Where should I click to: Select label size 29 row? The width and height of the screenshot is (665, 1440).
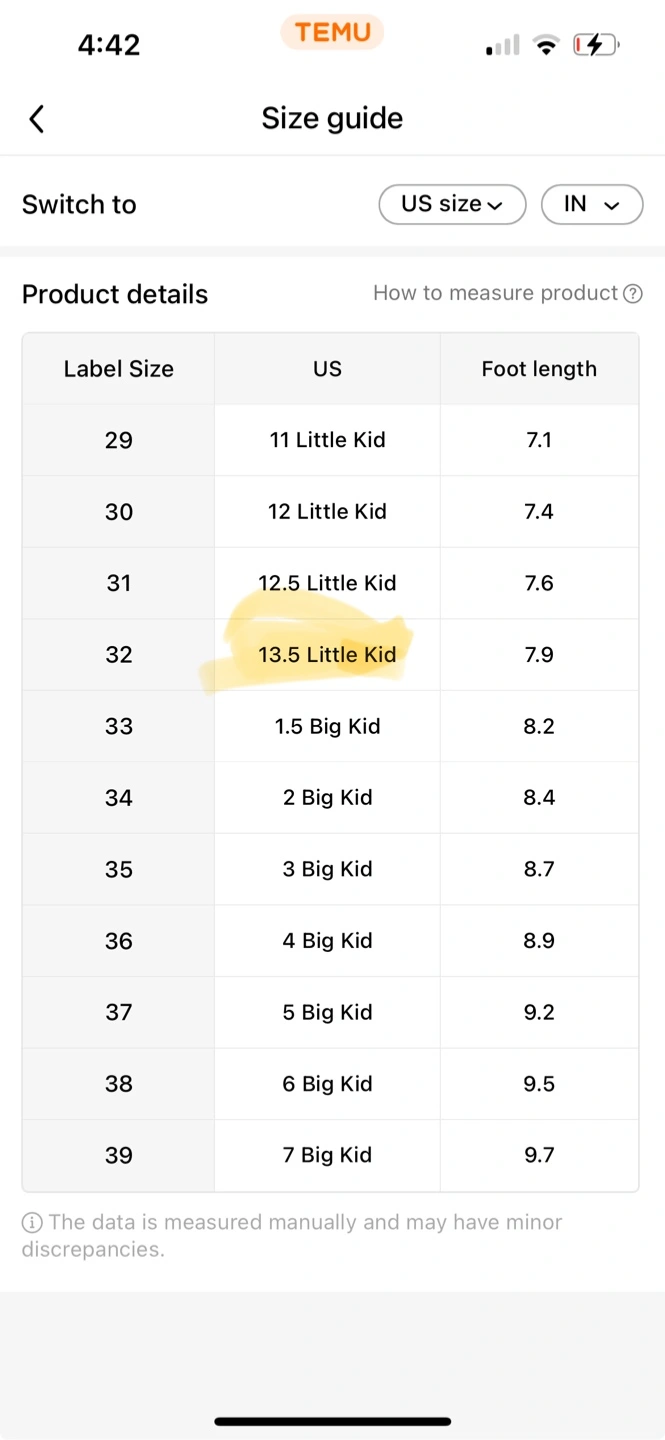(119, 440)
